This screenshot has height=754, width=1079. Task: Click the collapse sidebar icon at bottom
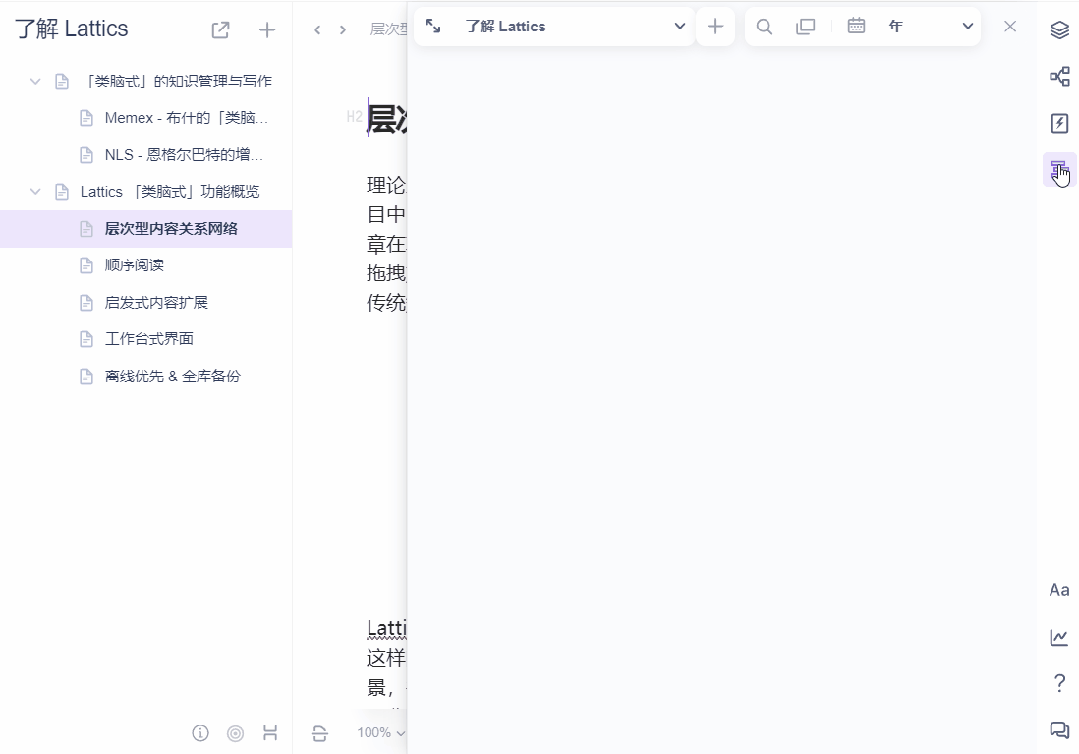[x=270, y=733]
